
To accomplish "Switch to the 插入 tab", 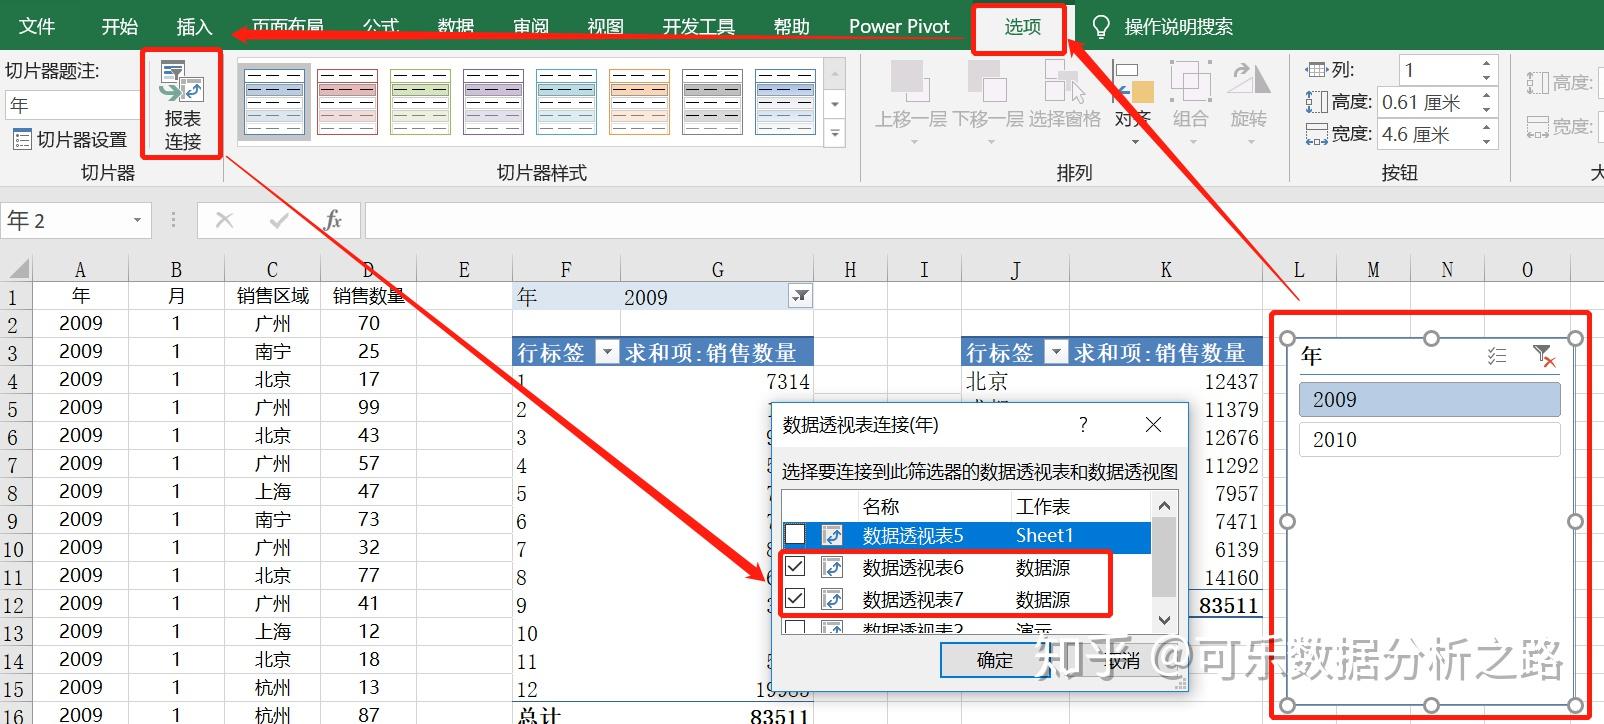I will point(194,26).
